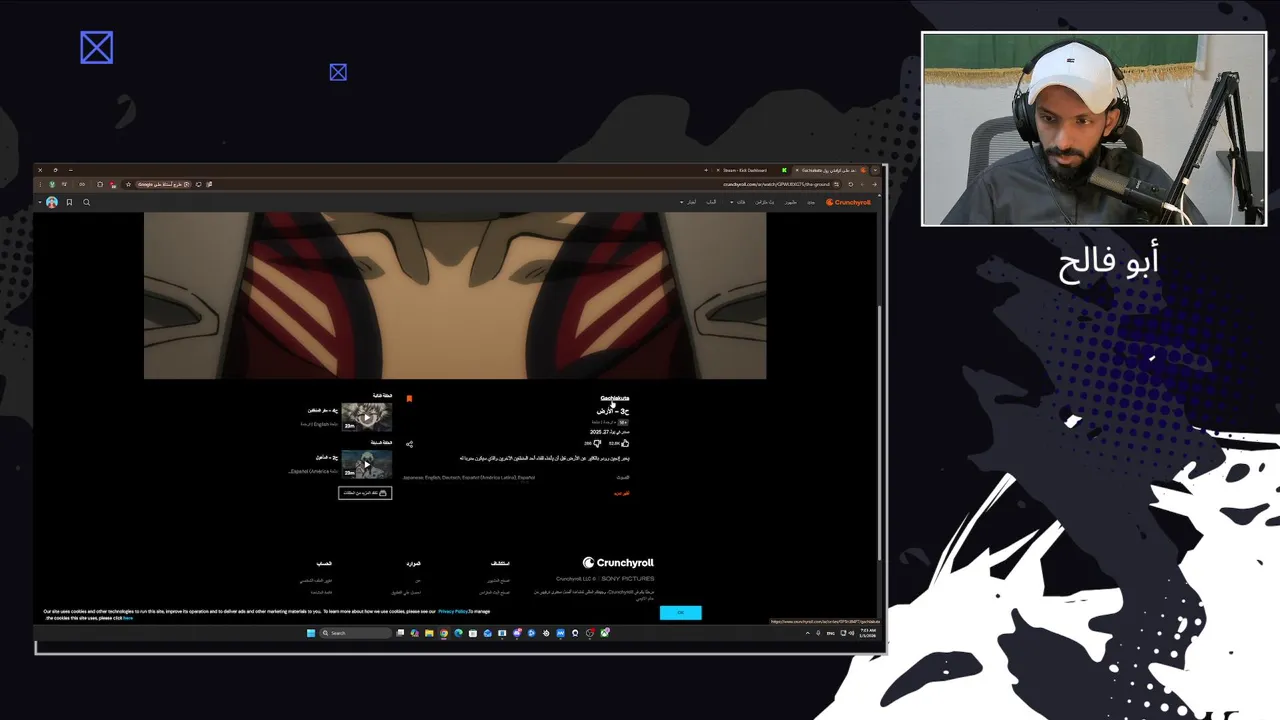Click the video player frame
The height and width of the screenshot is (720, 1280).
tap(455, 295)
